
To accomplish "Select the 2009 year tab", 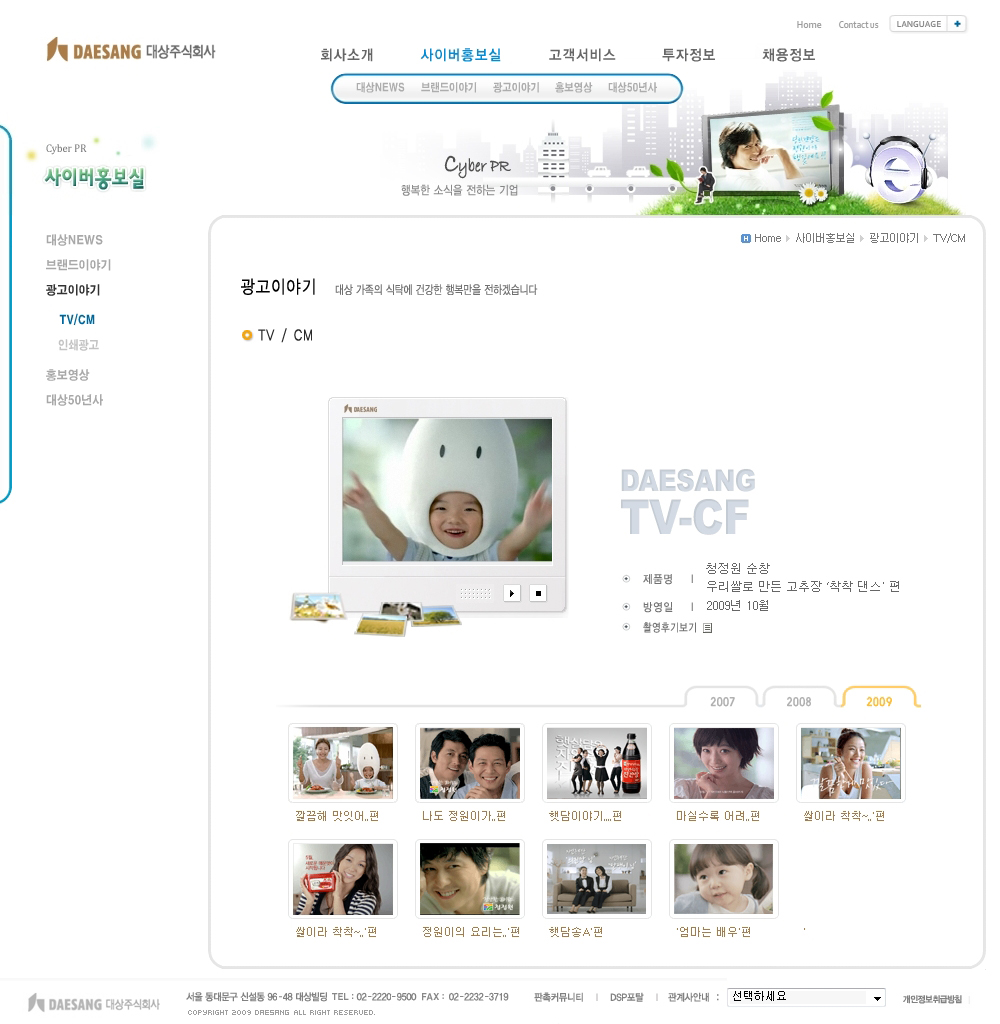I will (x=879, y=701).
